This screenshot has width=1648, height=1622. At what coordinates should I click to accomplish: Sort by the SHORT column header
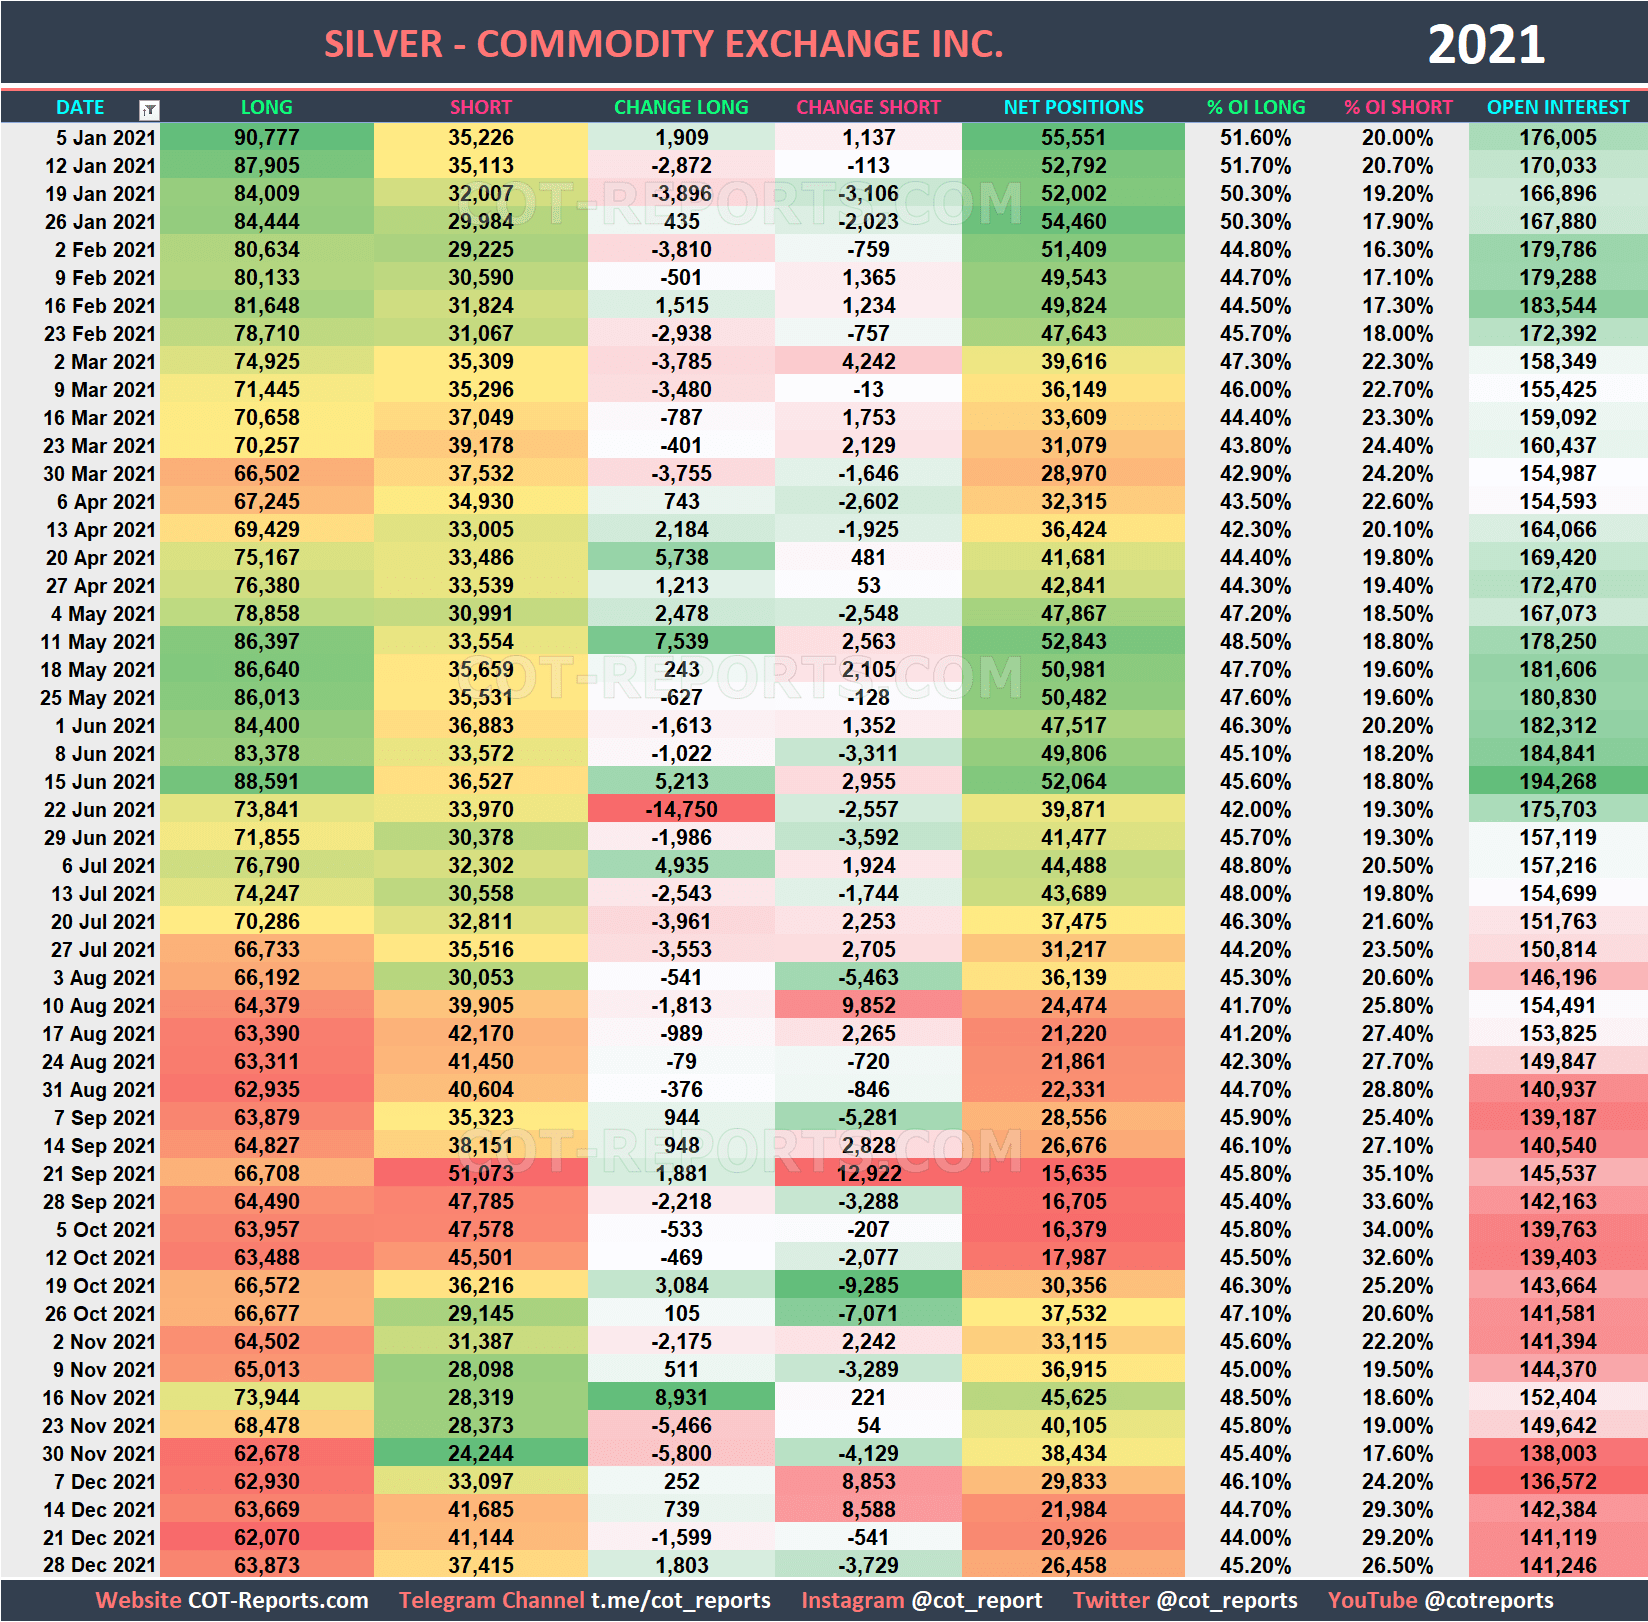click(x=480, y=107)
